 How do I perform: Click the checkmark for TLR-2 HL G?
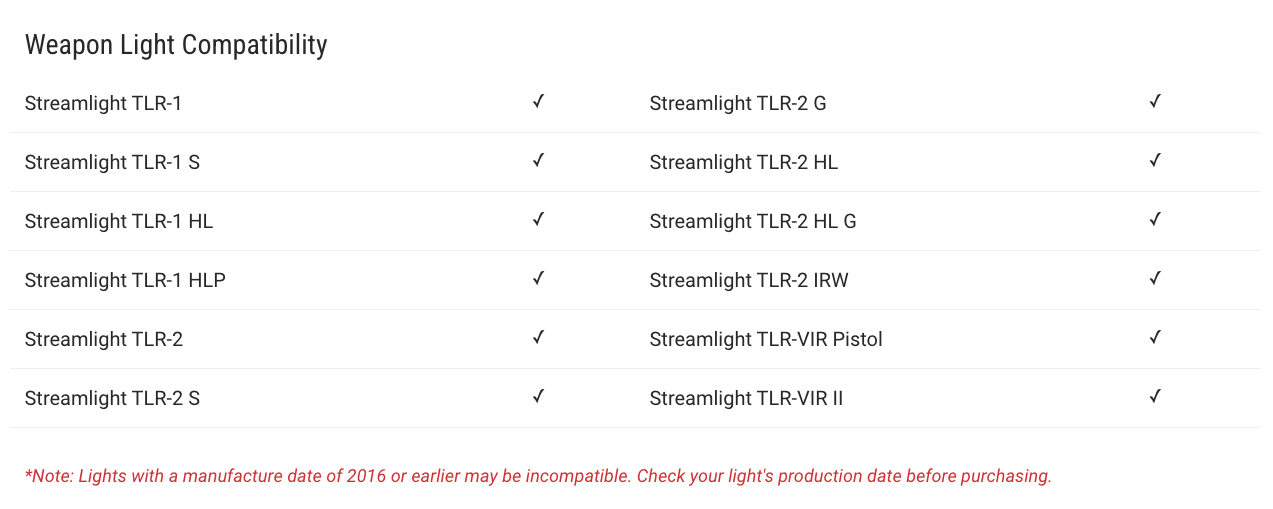coord(1155,219)
